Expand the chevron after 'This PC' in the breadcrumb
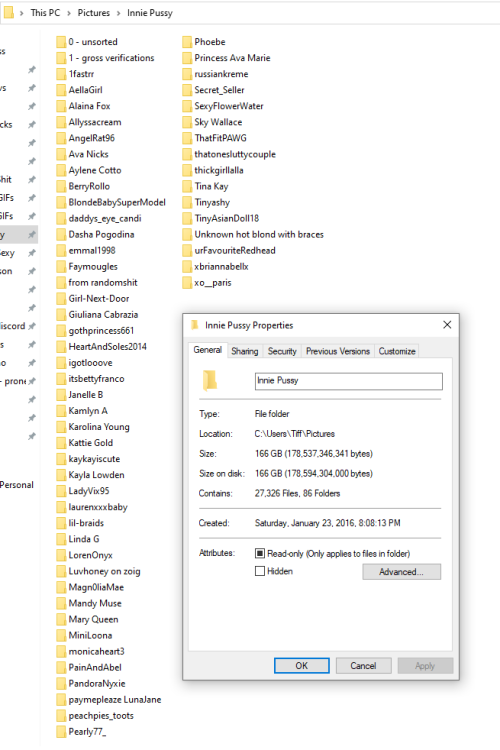The width and height of the screenshot is (500, 750). point(69,13)
